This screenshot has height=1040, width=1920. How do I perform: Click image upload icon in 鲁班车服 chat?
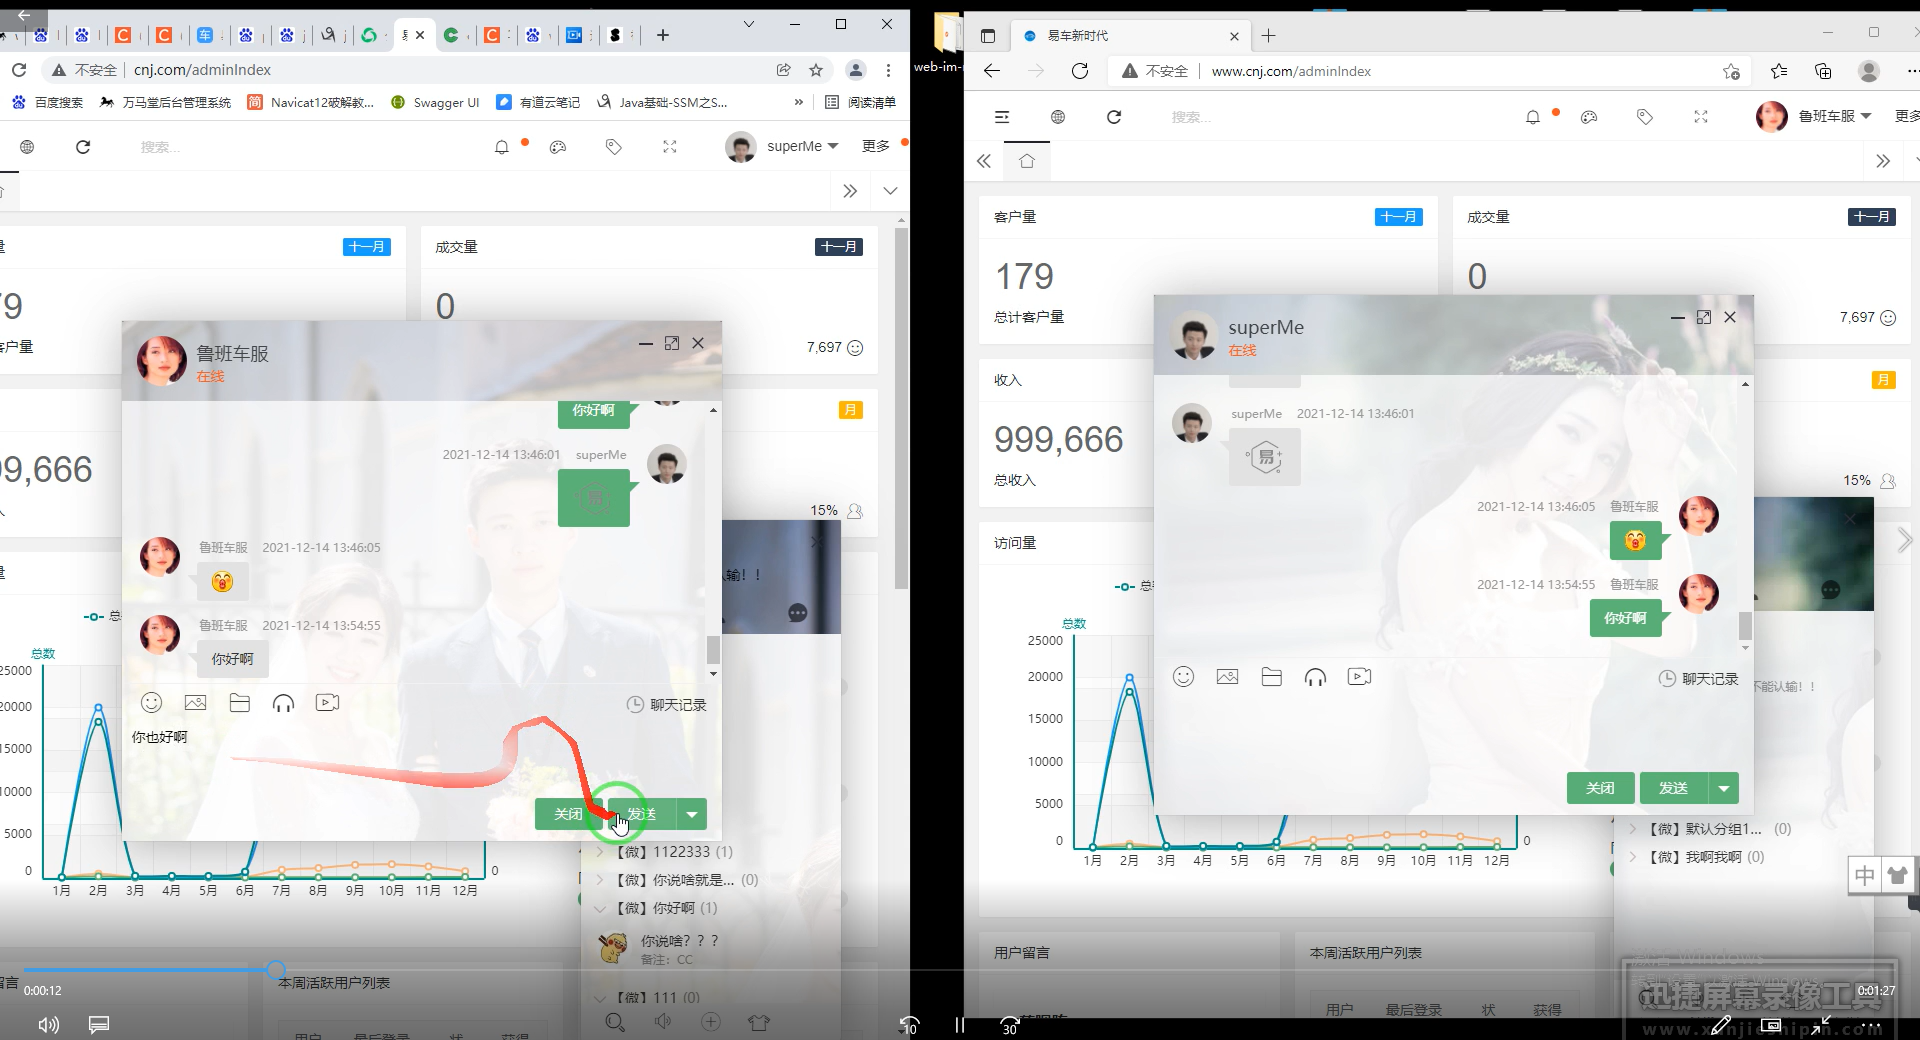(195, 703)
